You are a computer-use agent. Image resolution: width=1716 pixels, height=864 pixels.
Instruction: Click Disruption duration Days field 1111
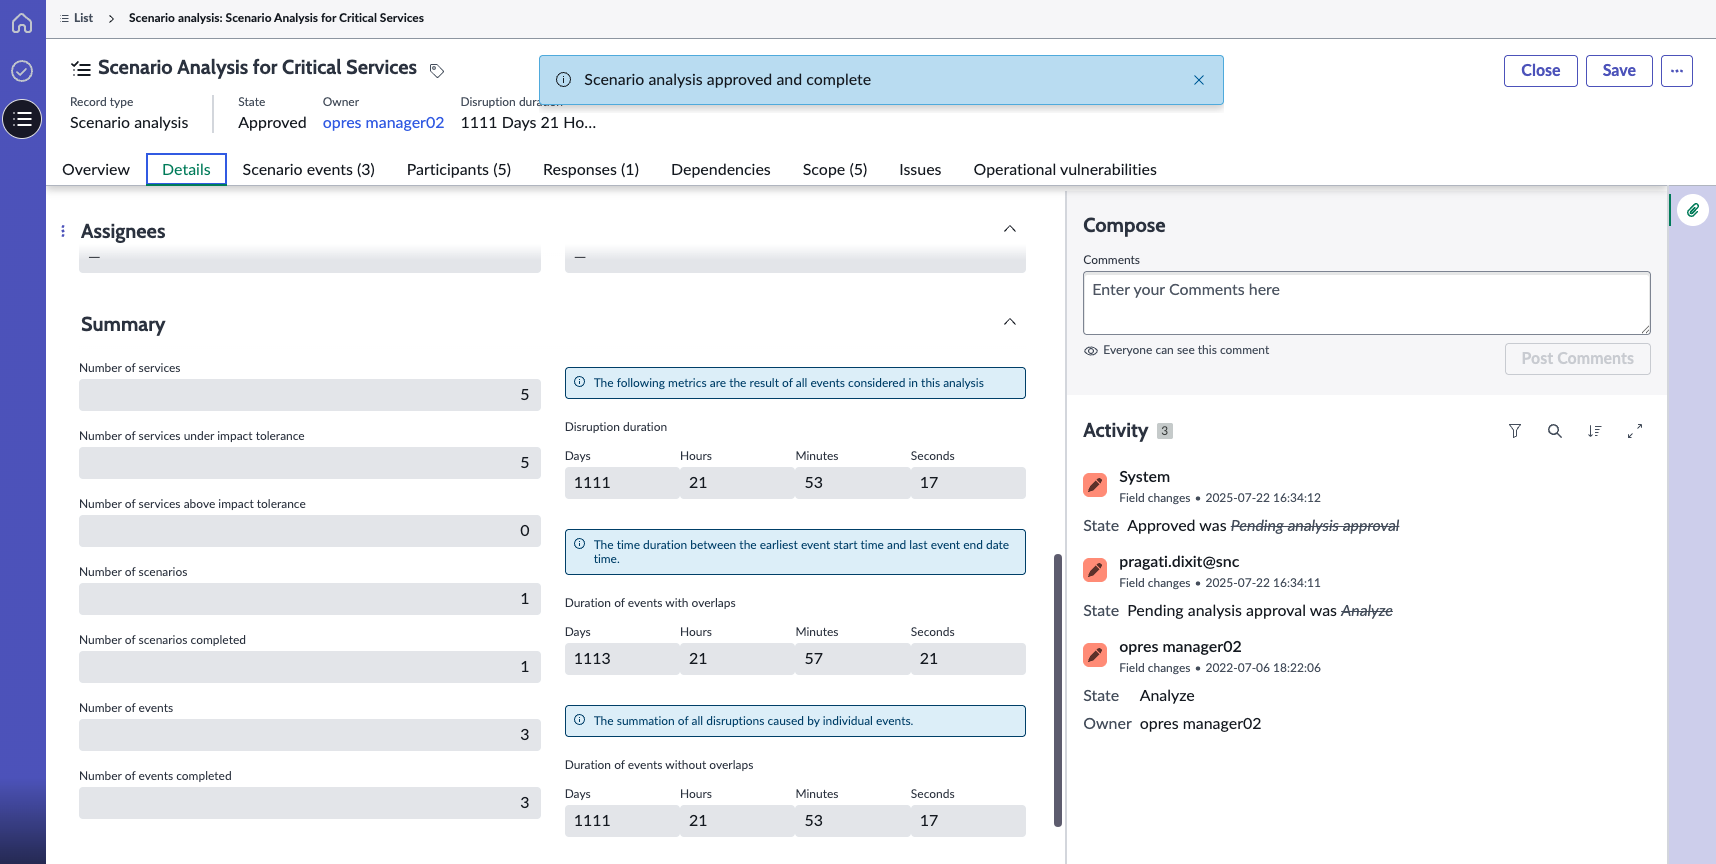click(622, 483)
